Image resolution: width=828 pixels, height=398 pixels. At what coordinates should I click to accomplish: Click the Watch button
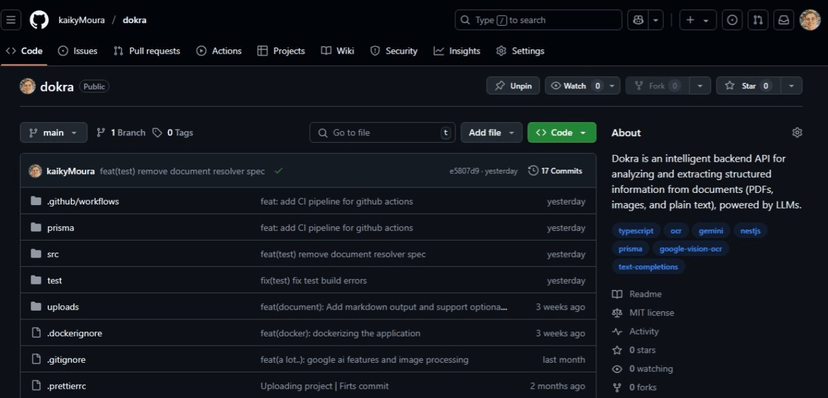(x=575, y=86)
